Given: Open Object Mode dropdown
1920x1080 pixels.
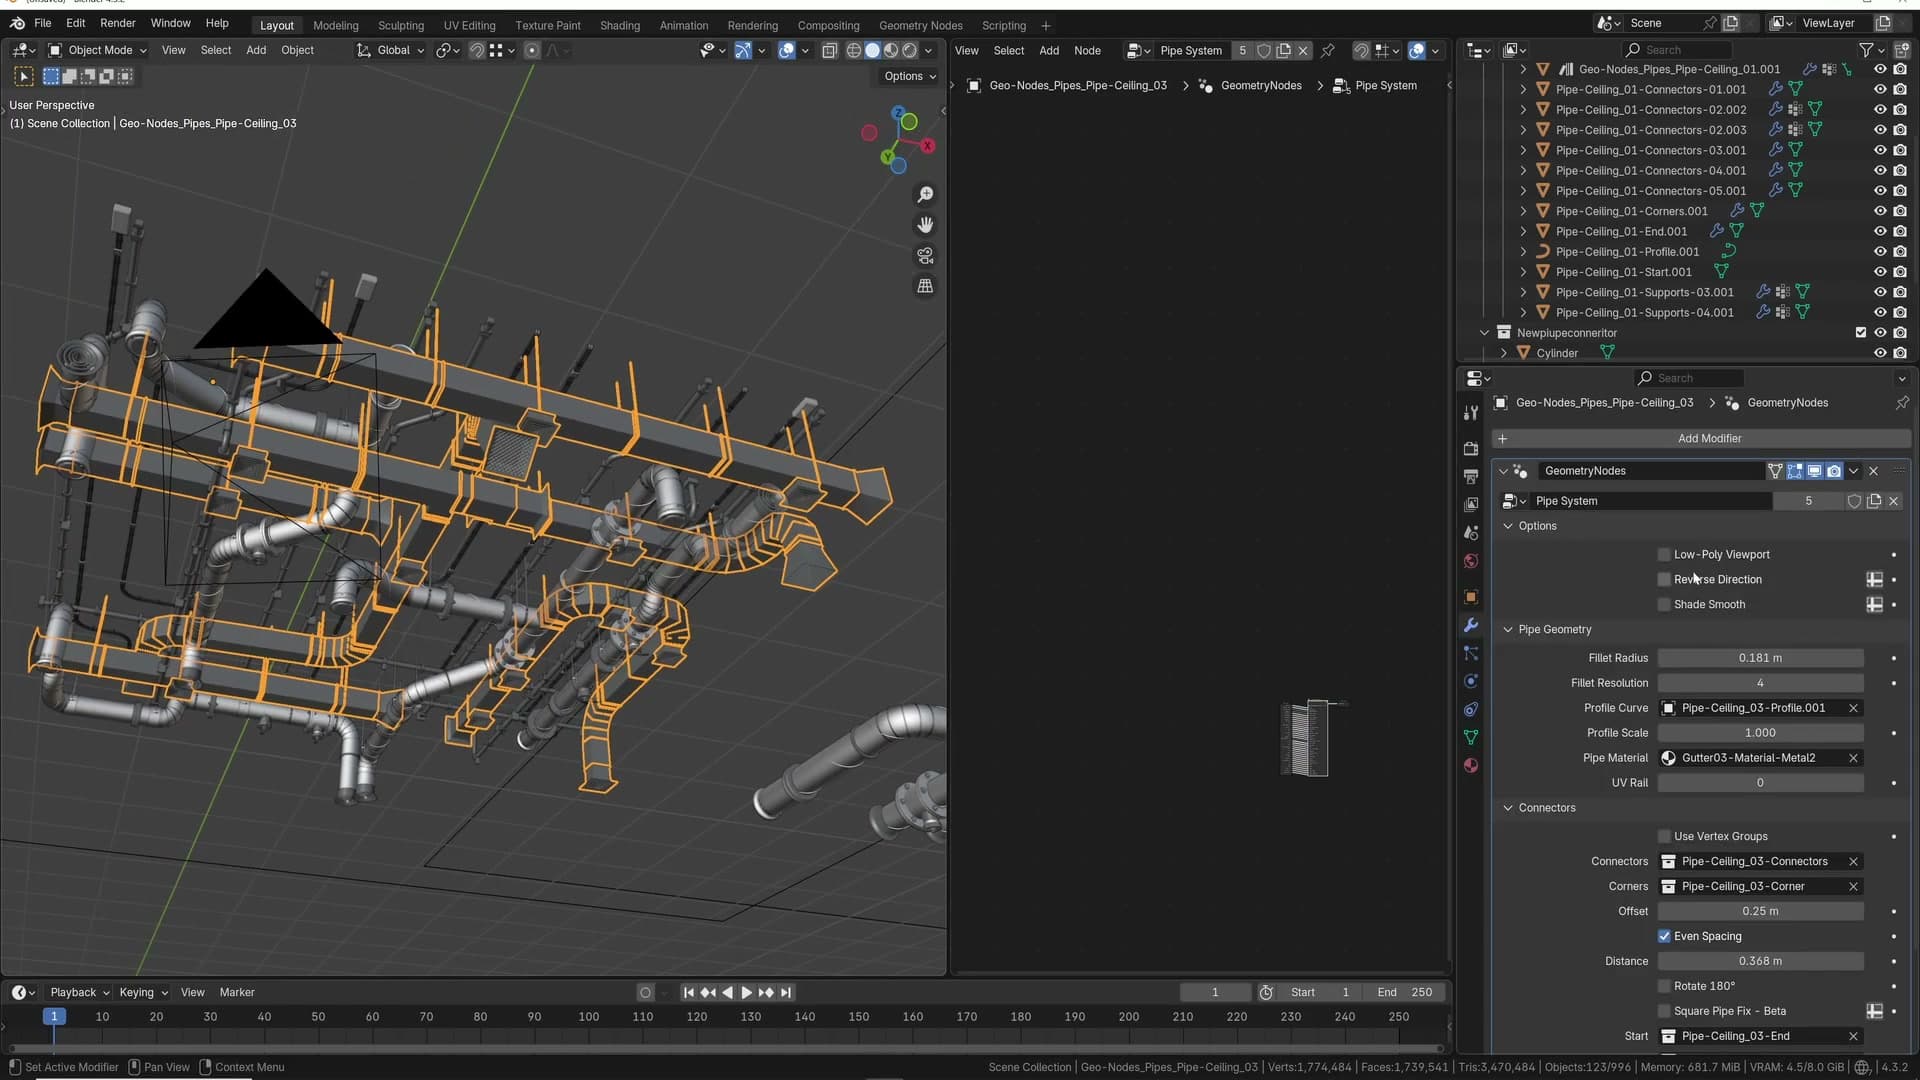Looking at the screenshot, I should tap(97, 50).
